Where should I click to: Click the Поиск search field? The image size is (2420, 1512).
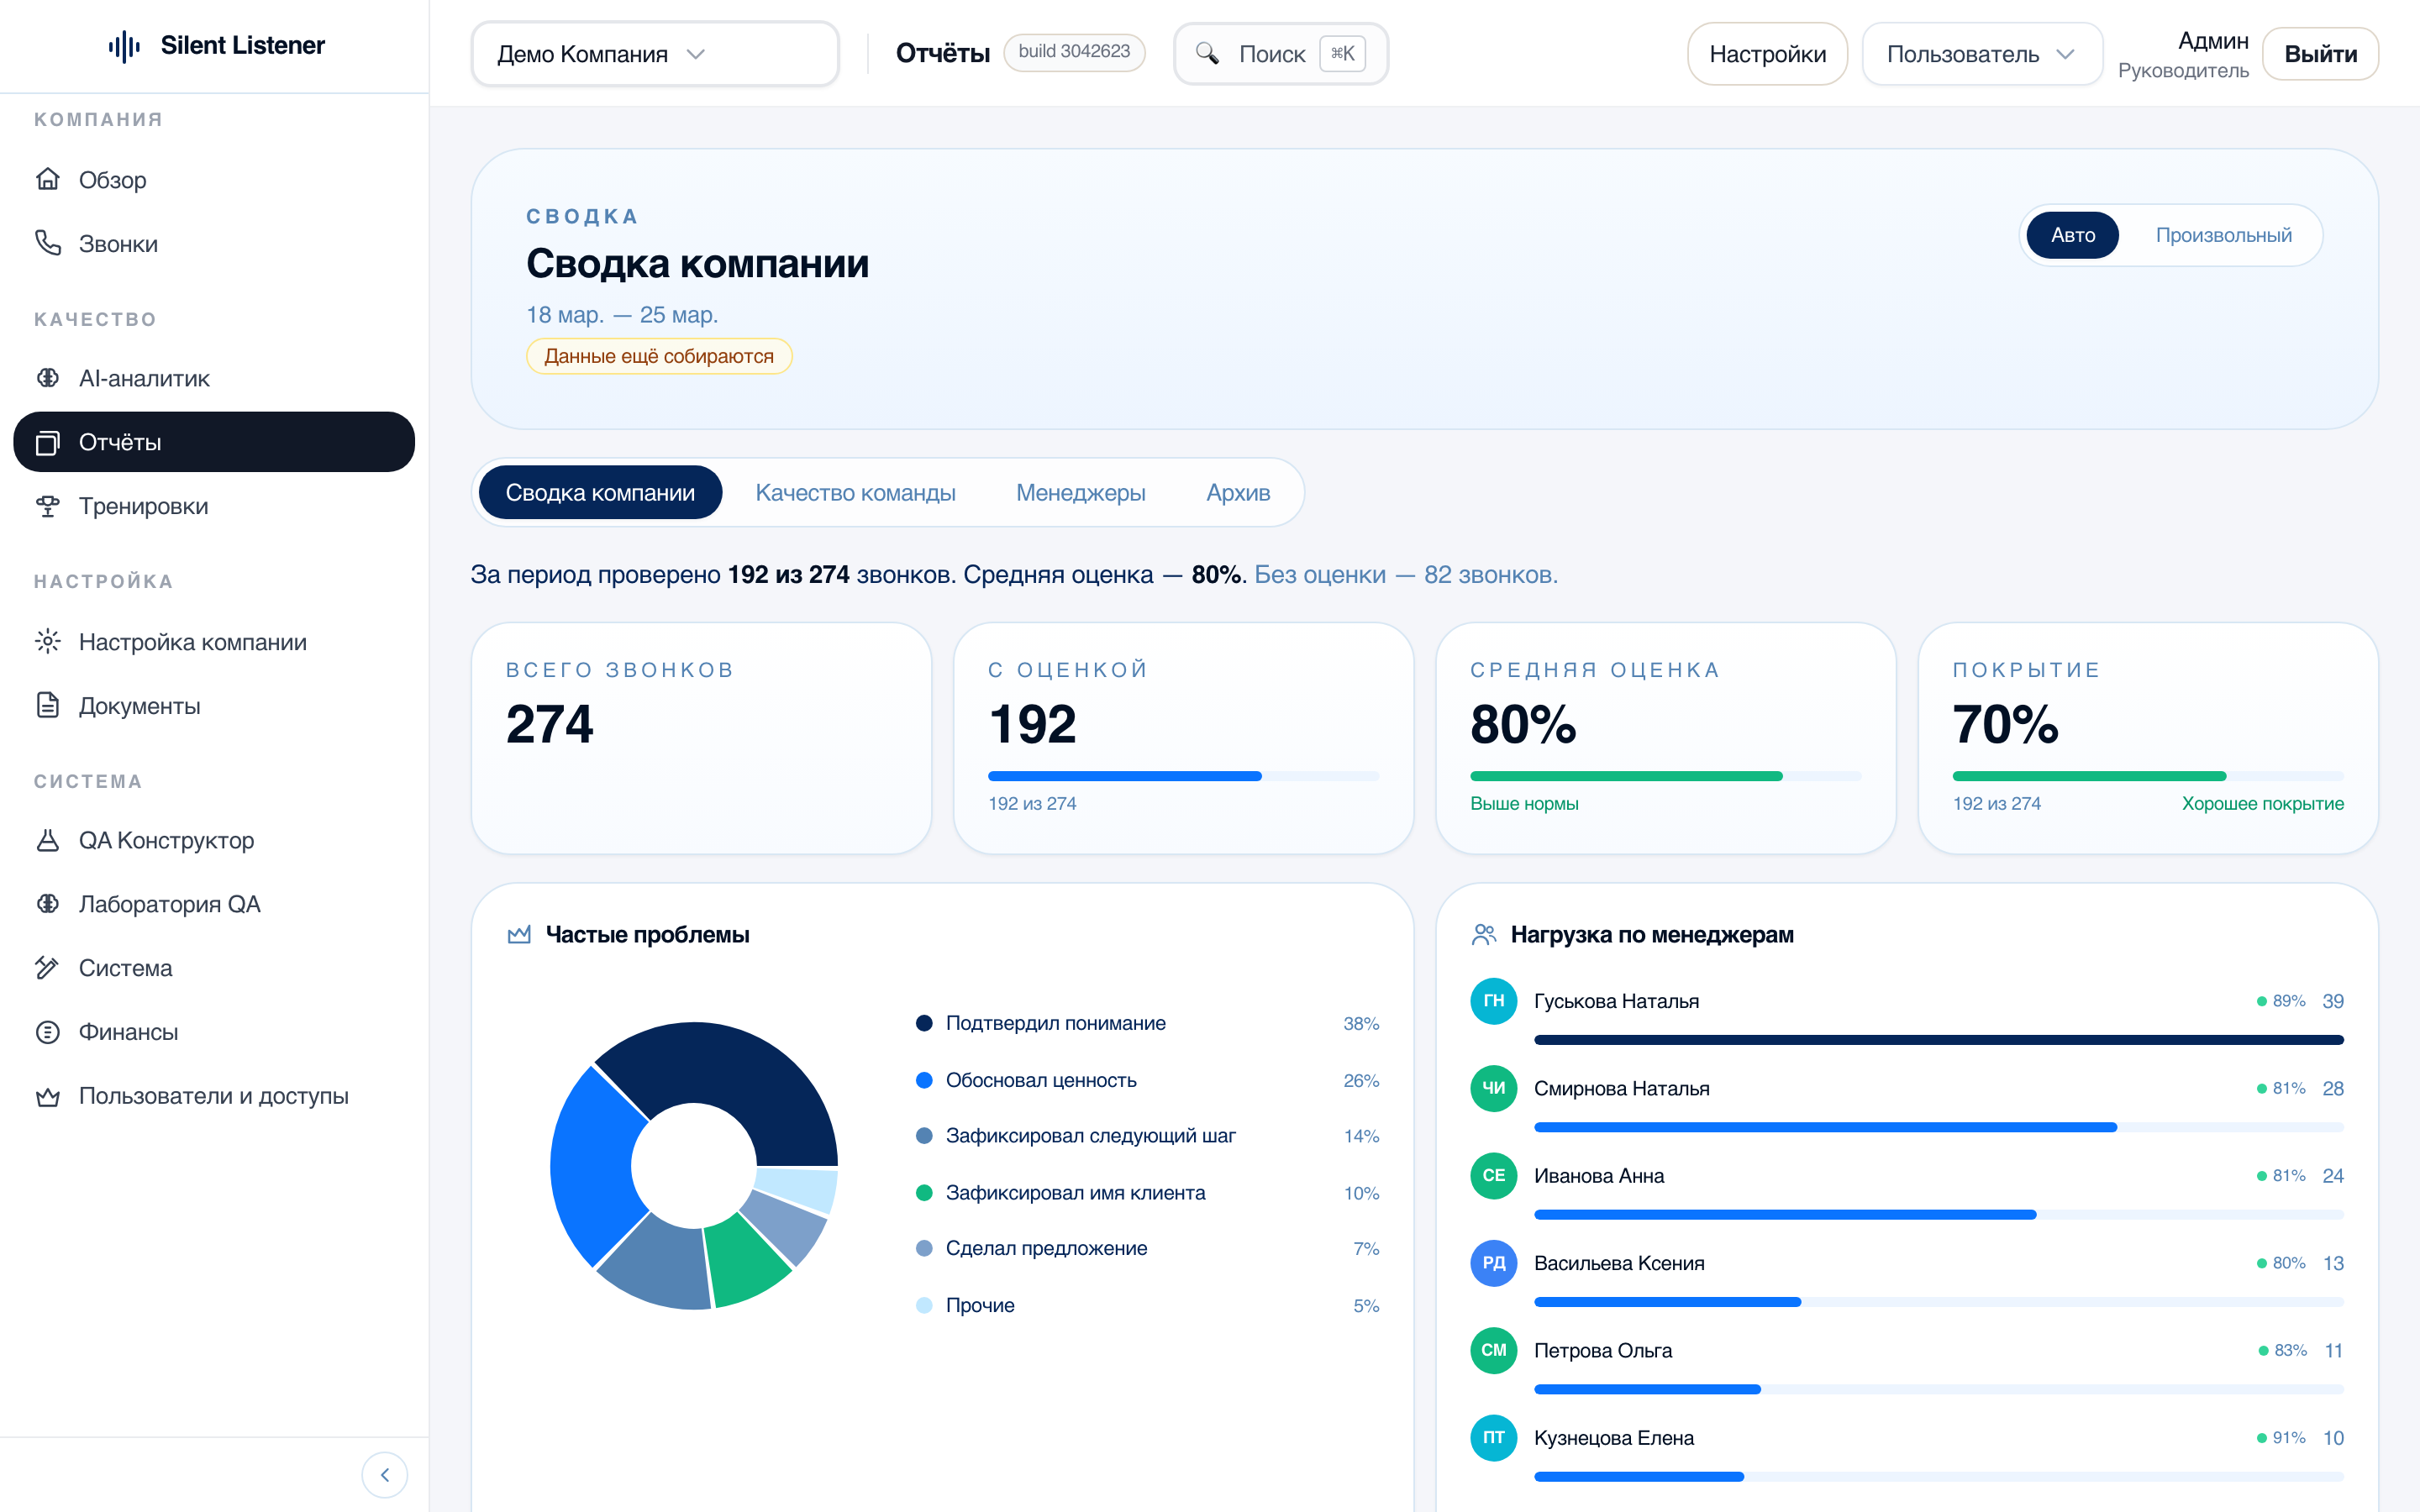point(1271,54)
